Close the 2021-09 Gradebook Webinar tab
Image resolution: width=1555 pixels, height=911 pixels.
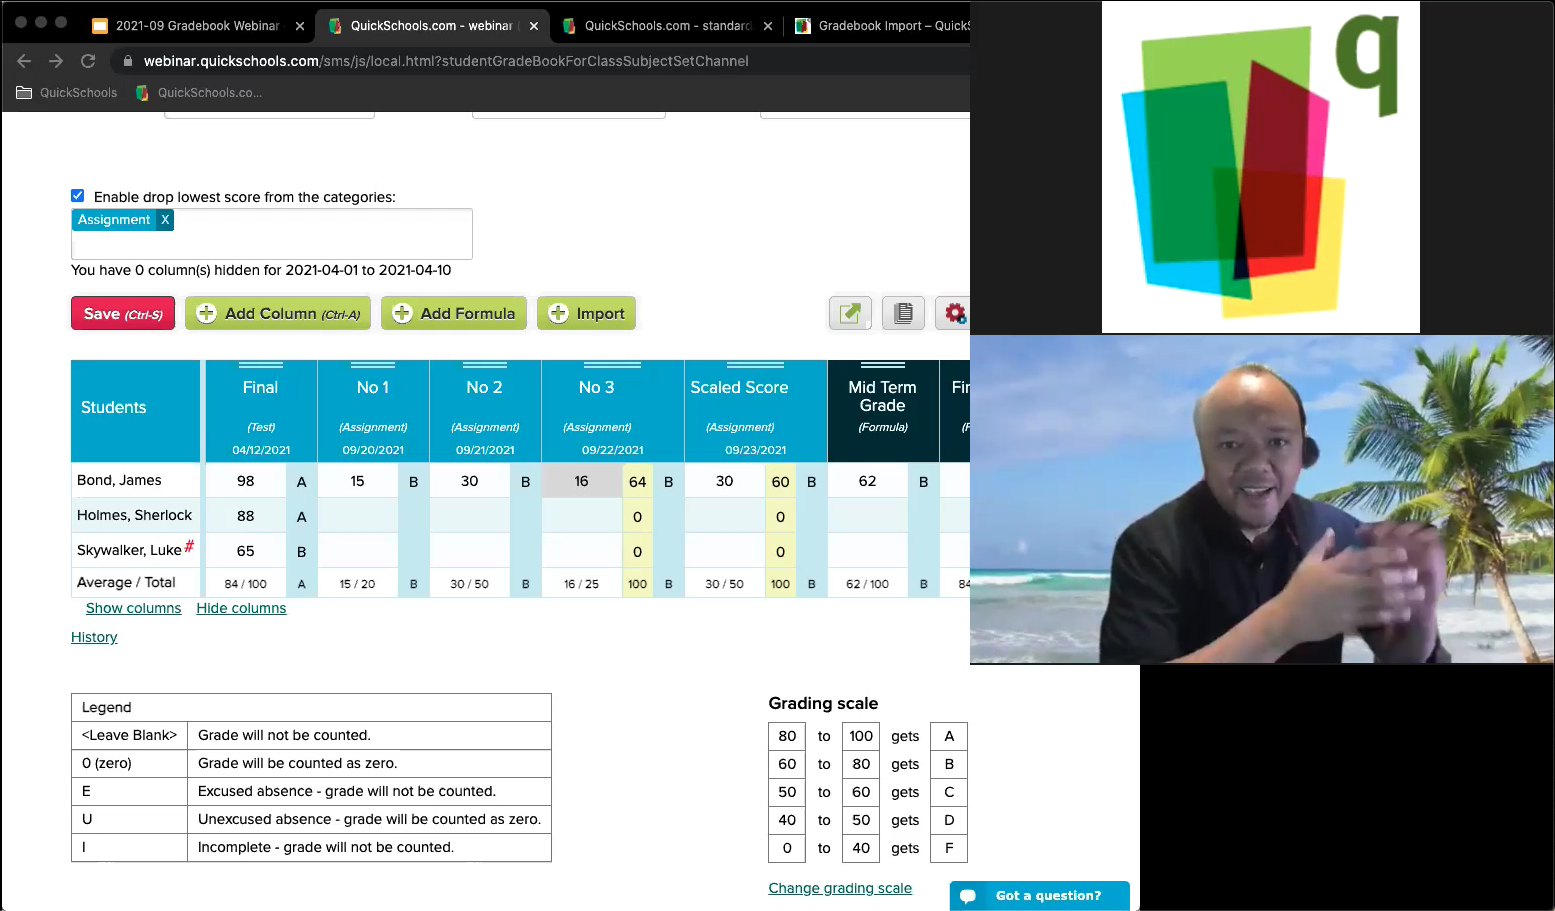[x=299, y=26]
